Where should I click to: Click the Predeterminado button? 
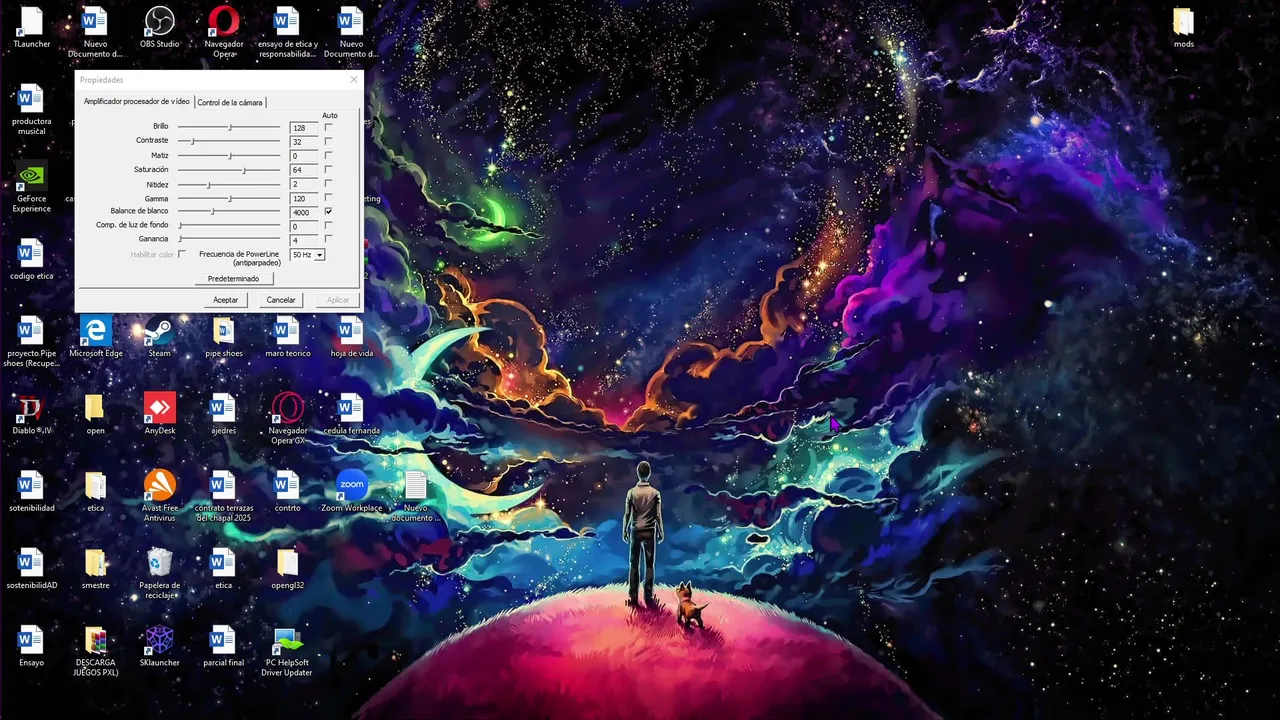[x=233, y=278]
